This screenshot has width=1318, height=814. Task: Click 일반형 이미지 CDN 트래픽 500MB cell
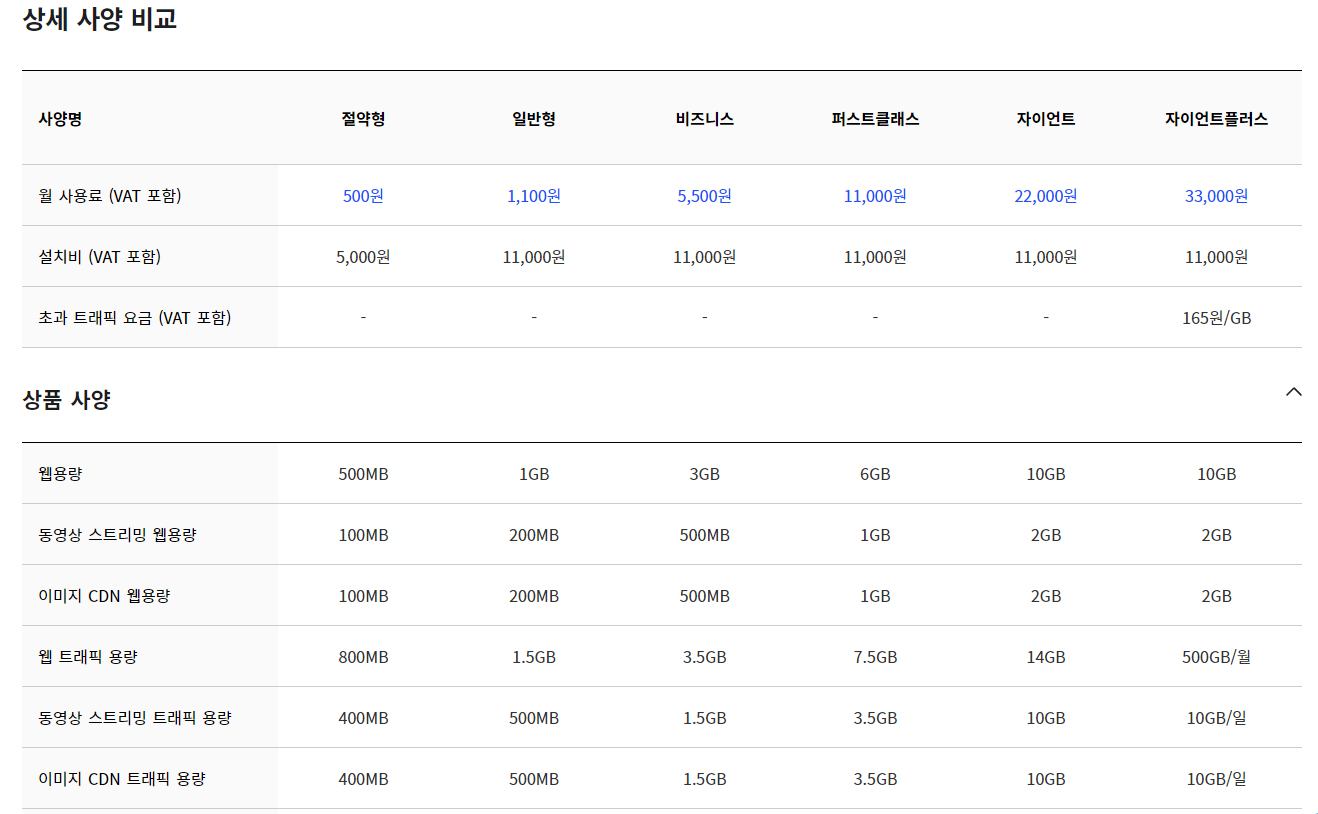pyautogui.click(x=534, y=779)
